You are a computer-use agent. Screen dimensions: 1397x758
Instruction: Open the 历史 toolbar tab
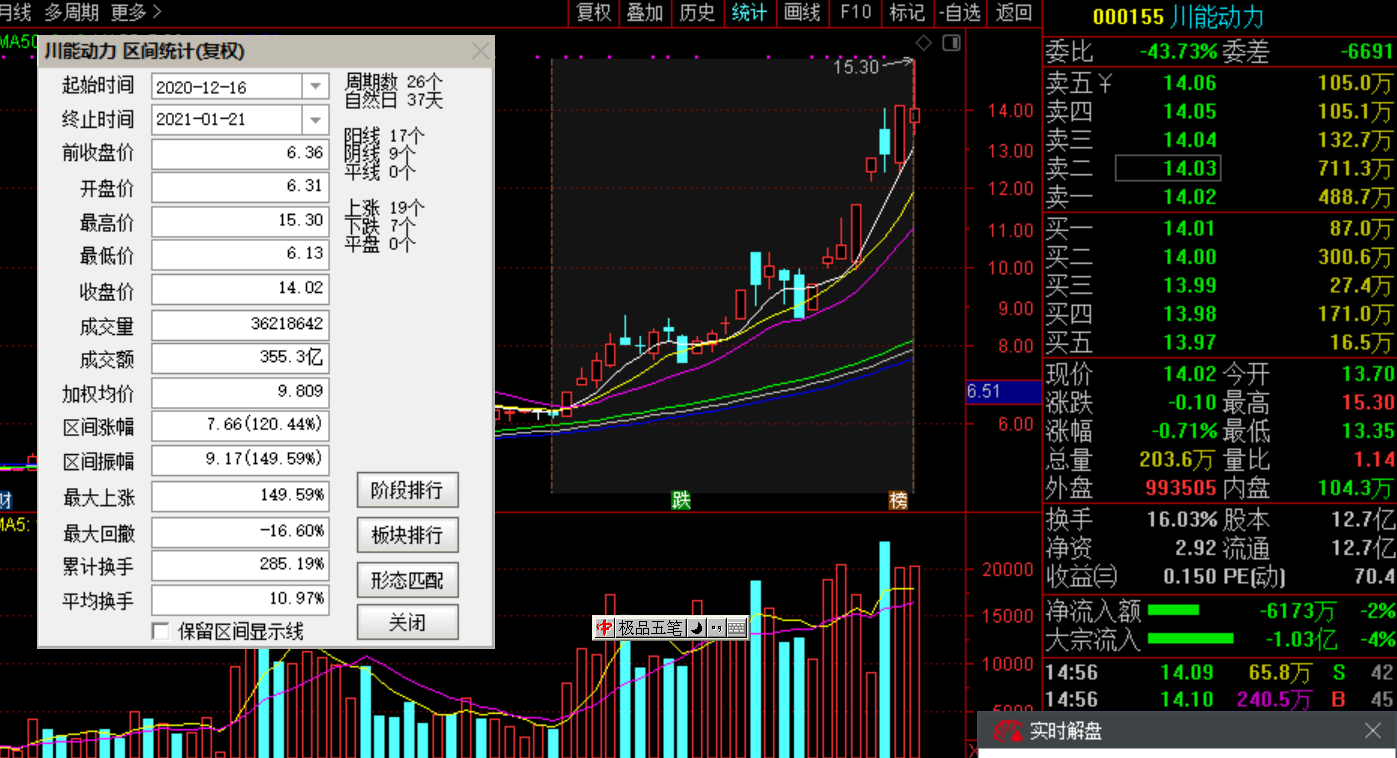[697, 12]
